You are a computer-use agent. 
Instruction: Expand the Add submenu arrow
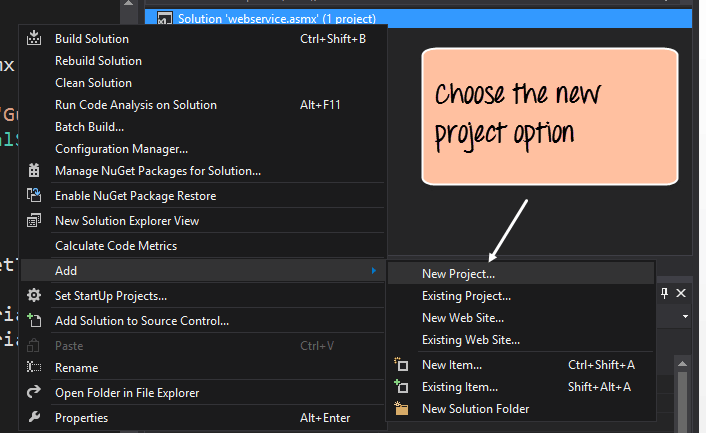pos(374,271)
